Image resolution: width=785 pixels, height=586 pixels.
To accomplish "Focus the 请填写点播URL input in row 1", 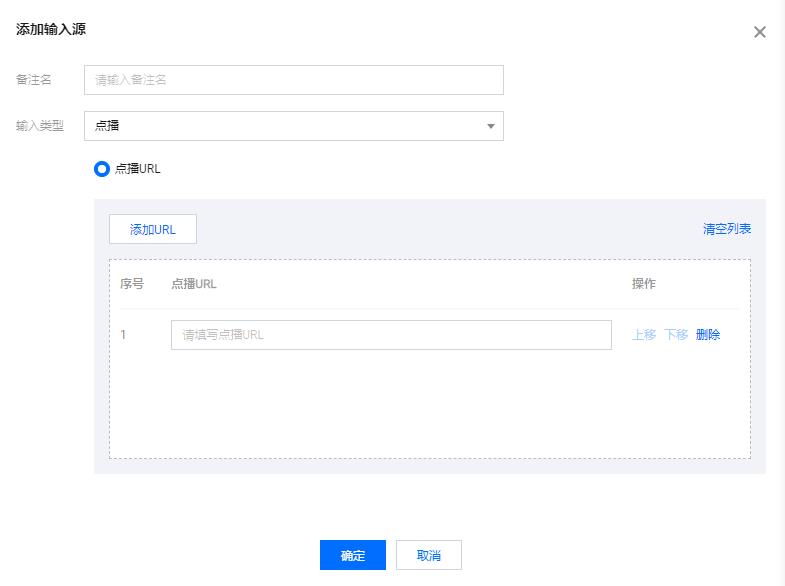I will 391,335.
